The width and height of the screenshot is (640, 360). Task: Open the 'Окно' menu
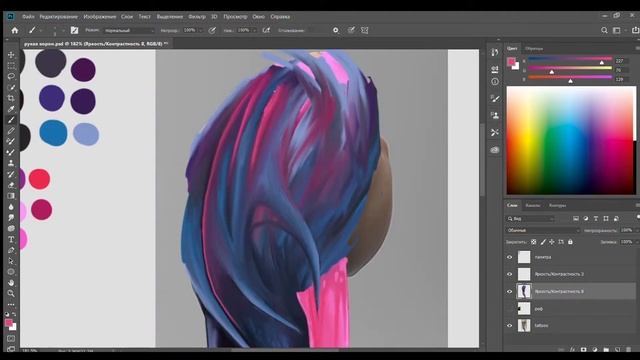pyautogui.click(x=258, y=17)
